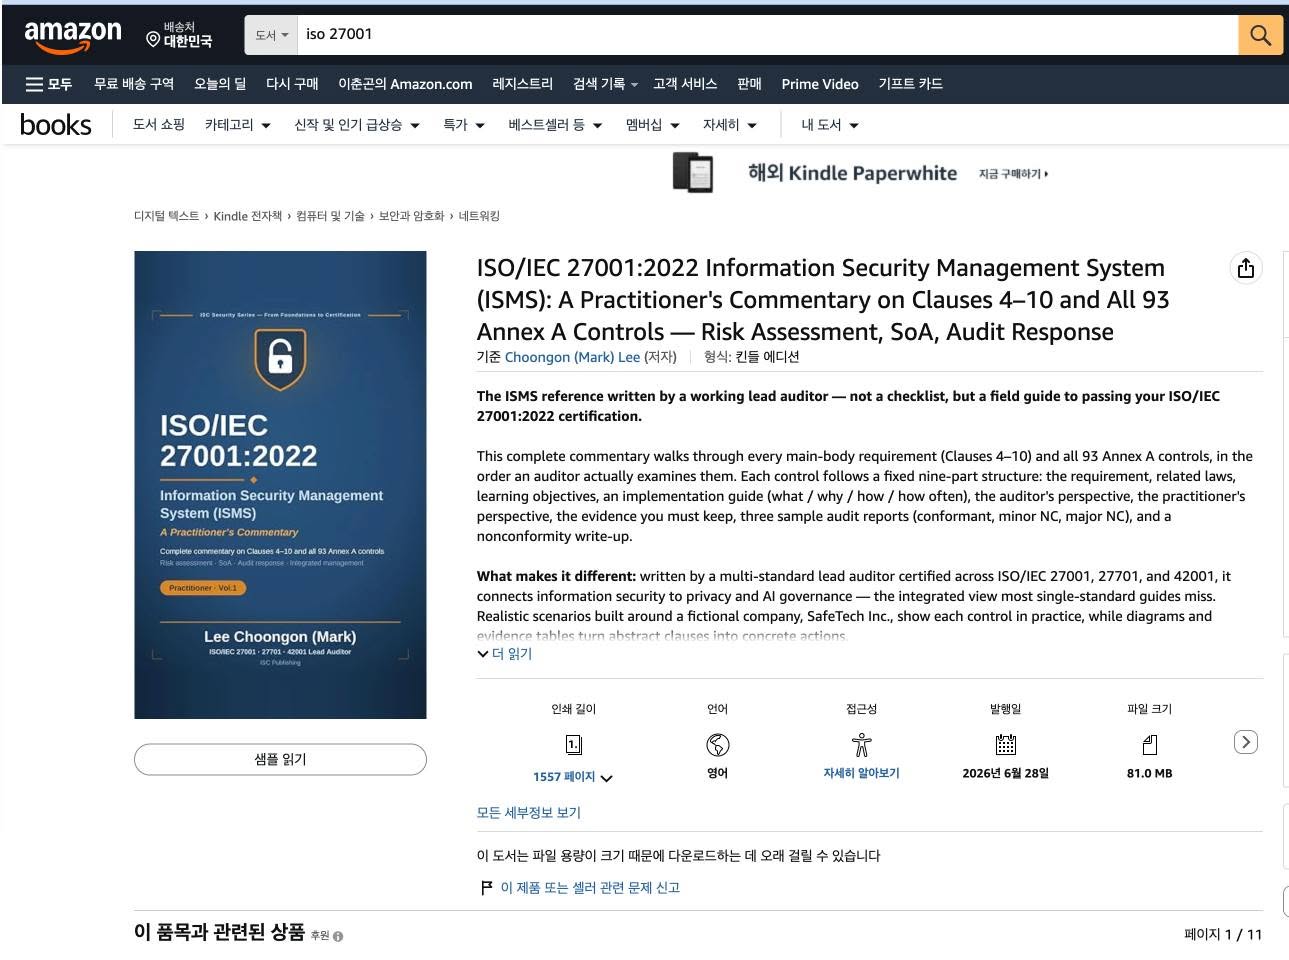Click the file size document icon
This screenshot has height=960, width=1289.
[1149, 745]
